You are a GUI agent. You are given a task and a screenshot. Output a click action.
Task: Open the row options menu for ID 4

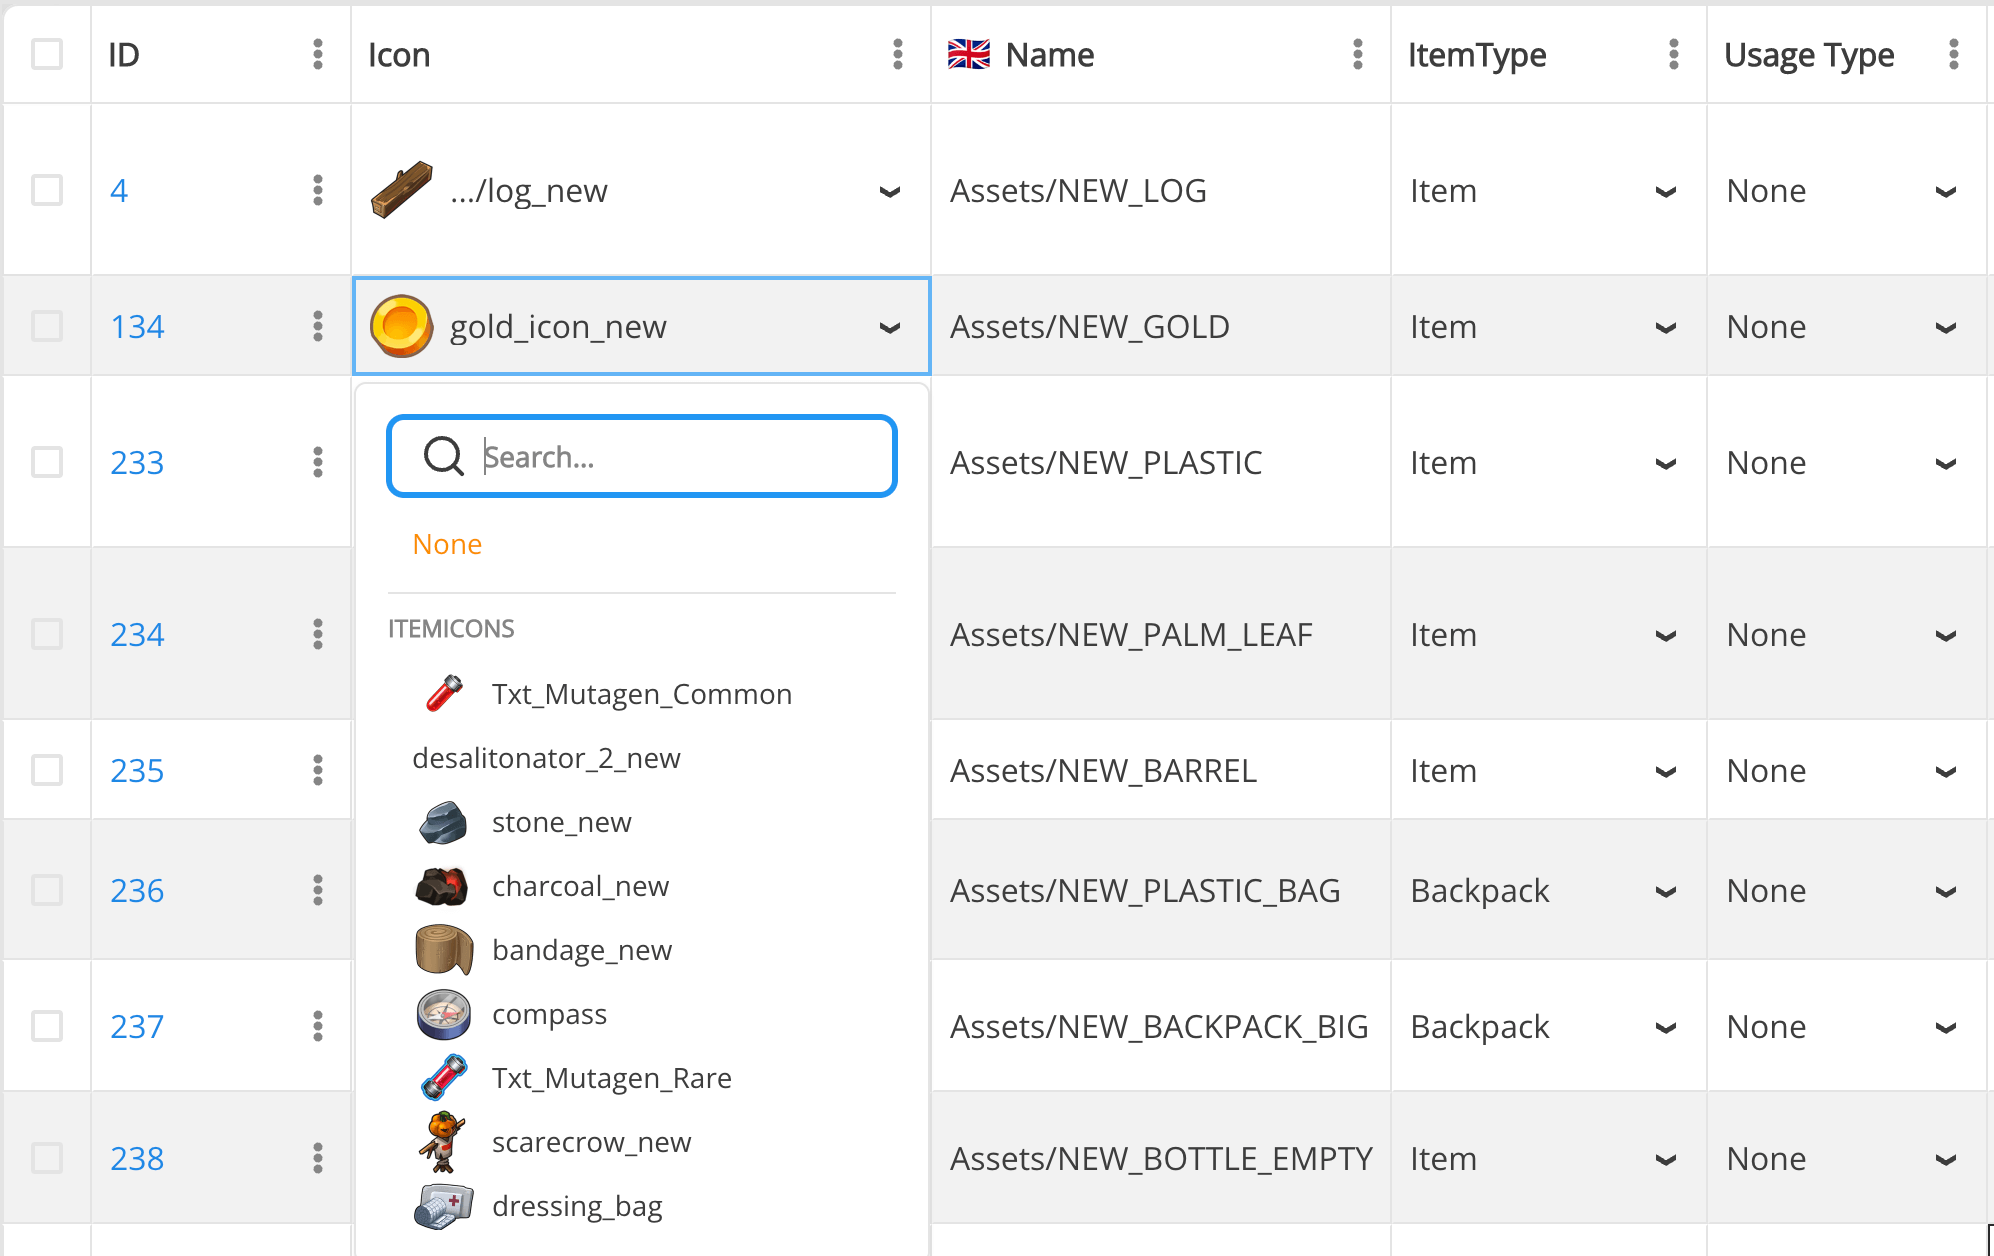pos(317,190)
